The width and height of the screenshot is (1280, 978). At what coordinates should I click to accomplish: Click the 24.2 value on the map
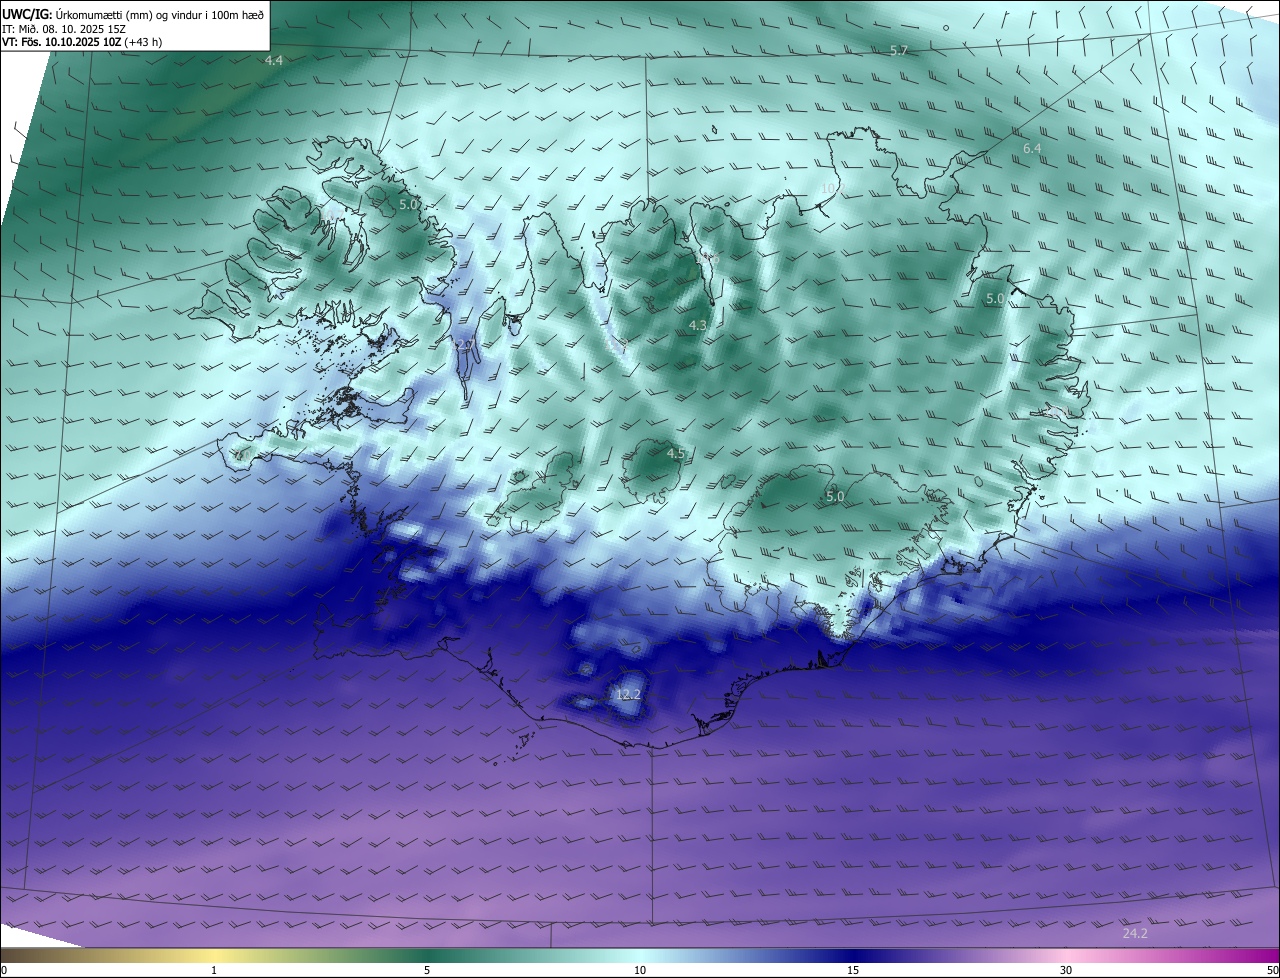click(1135, 934)
